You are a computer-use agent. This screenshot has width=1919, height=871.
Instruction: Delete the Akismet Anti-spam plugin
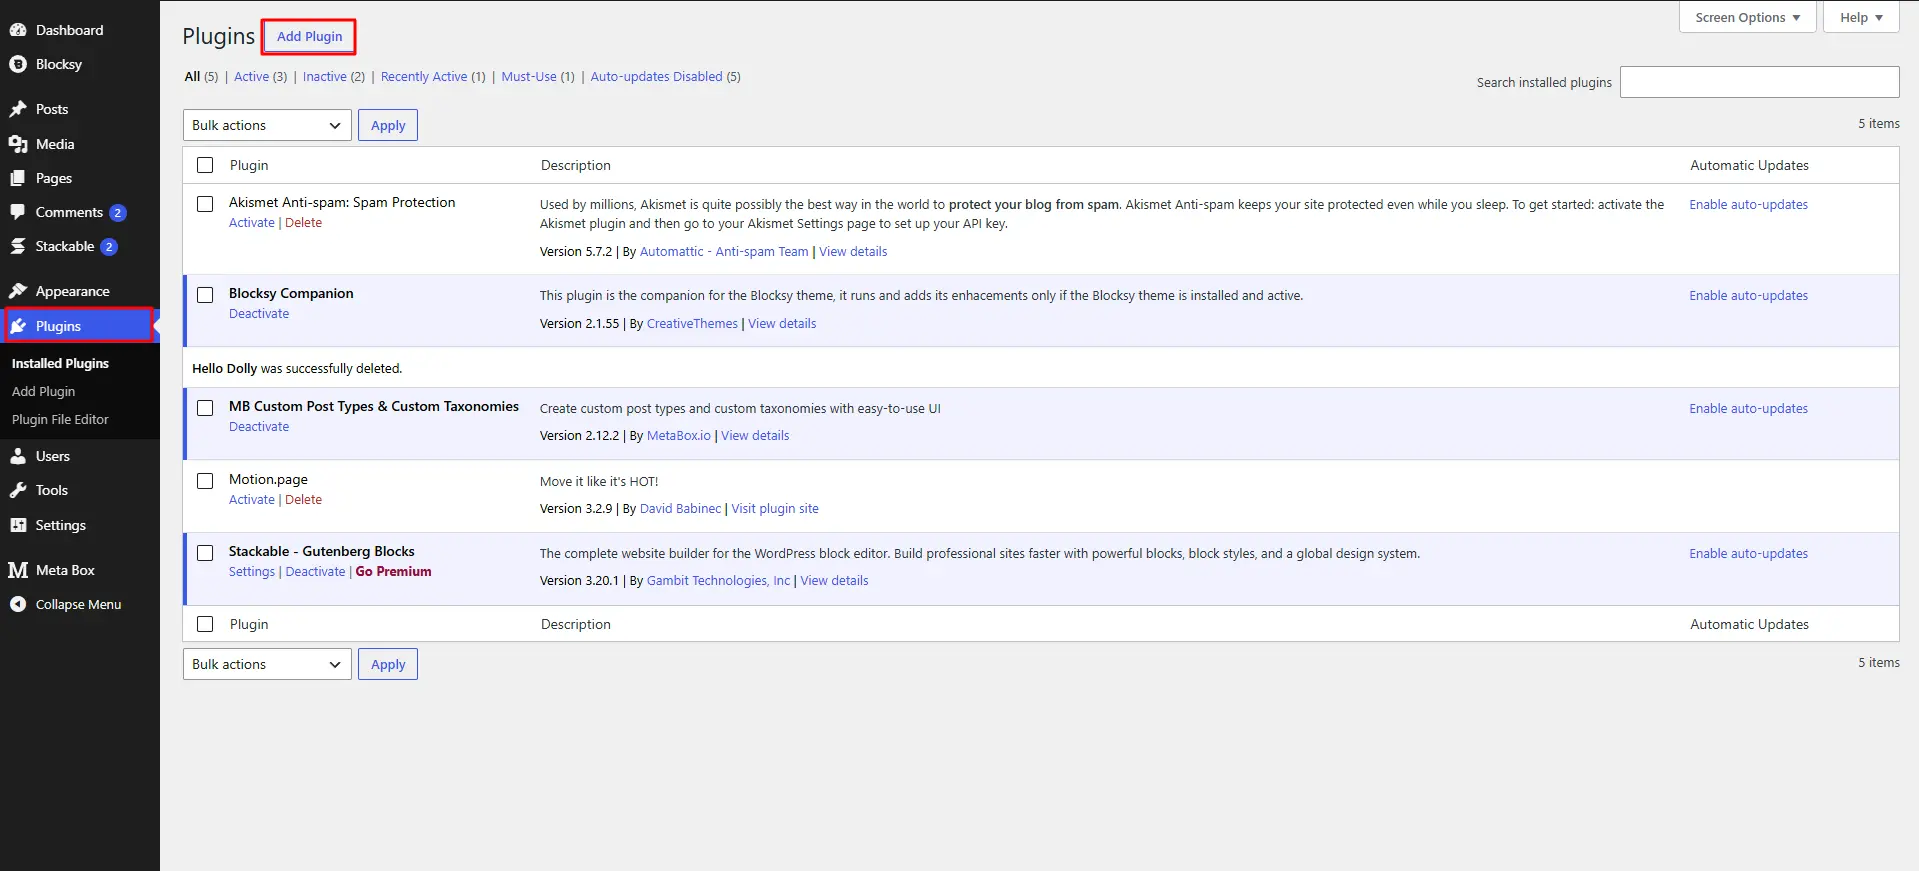(x=303, y=223)
